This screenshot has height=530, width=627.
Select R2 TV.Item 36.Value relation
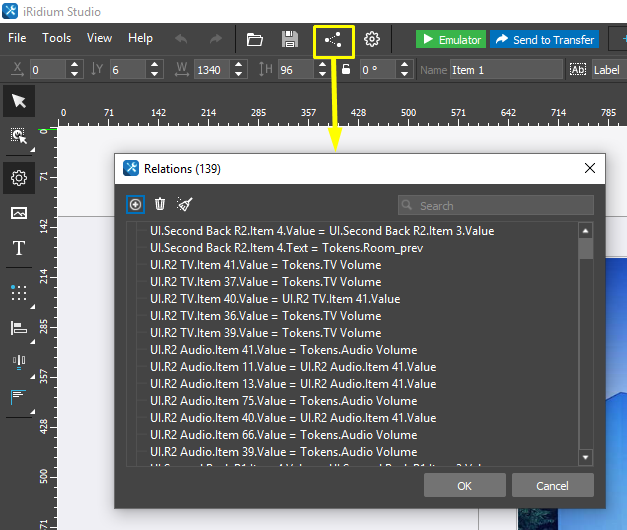(x=266, y=316)
